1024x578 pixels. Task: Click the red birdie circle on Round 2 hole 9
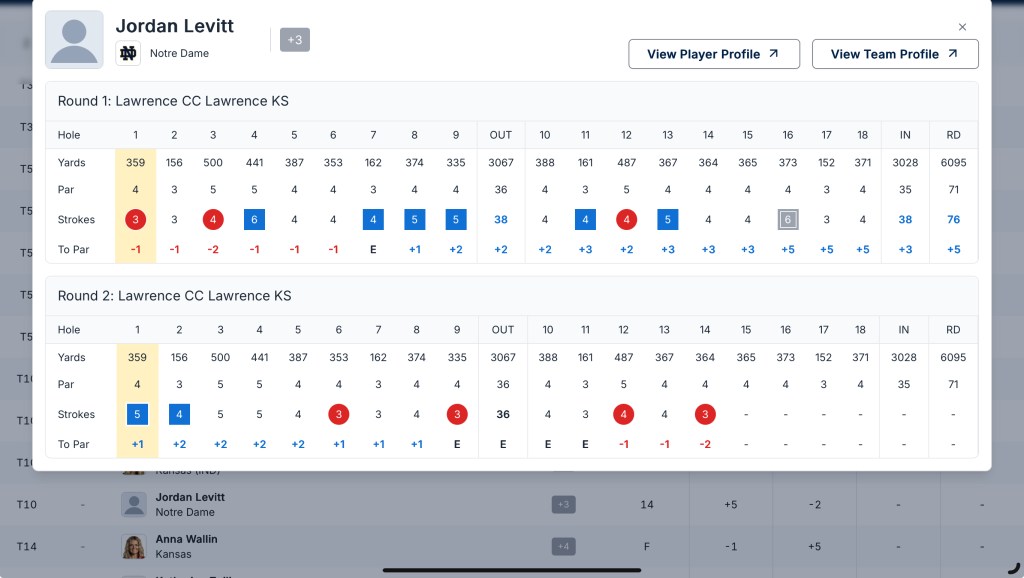(x=457, y=414)
